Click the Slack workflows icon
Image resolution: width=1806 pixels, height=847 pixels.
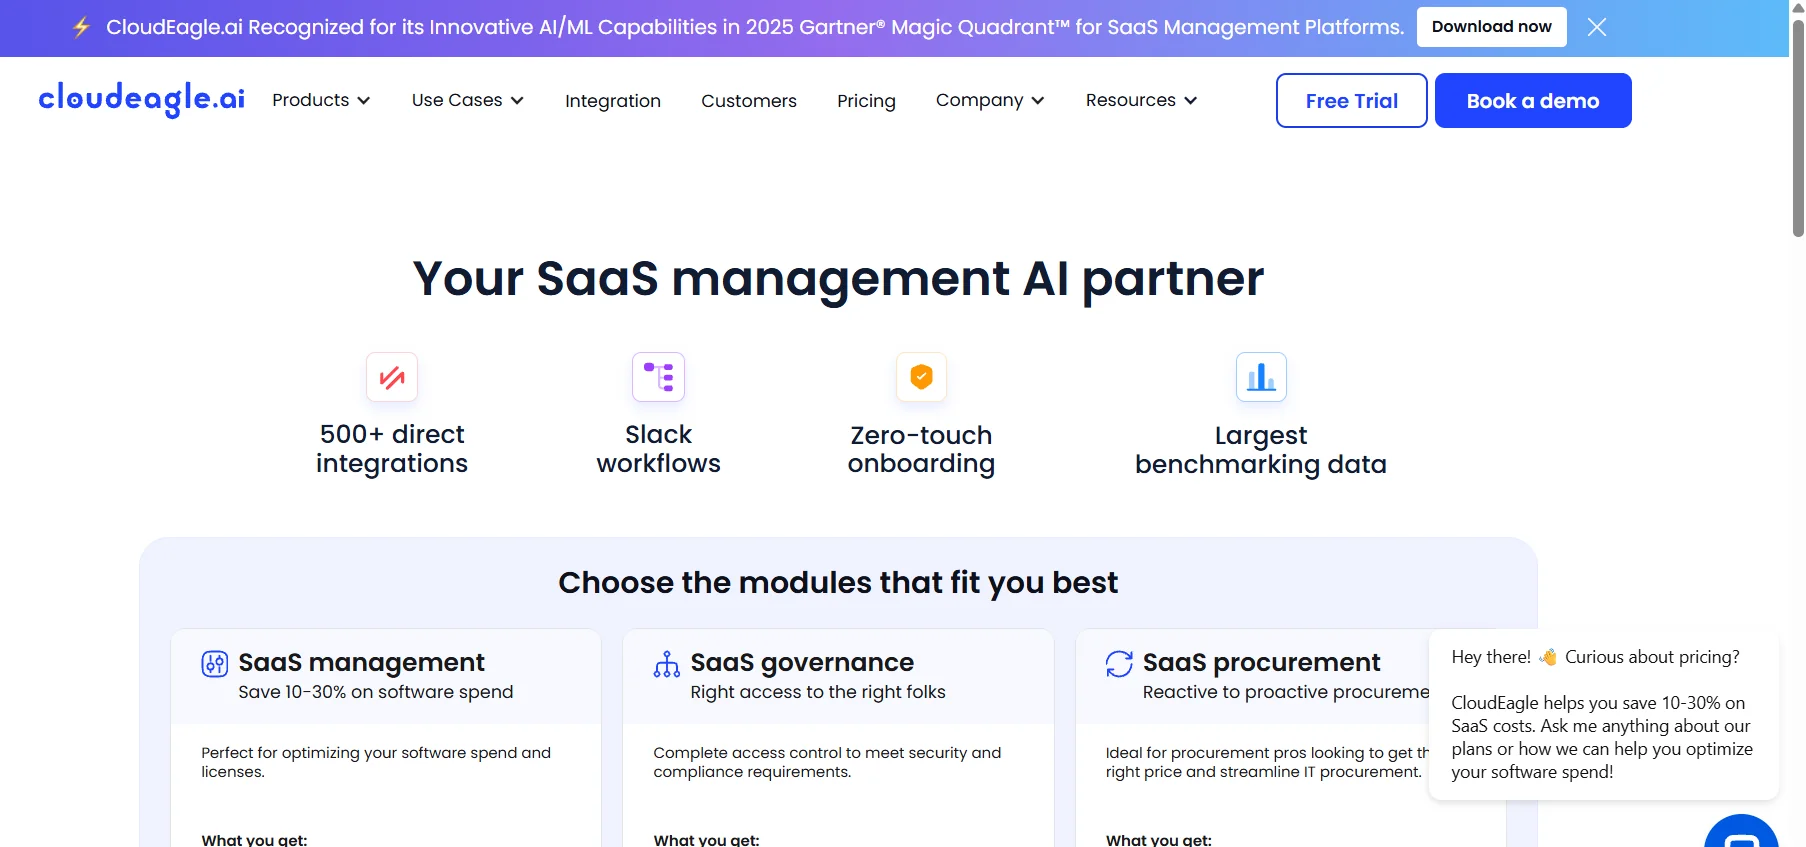658,377
